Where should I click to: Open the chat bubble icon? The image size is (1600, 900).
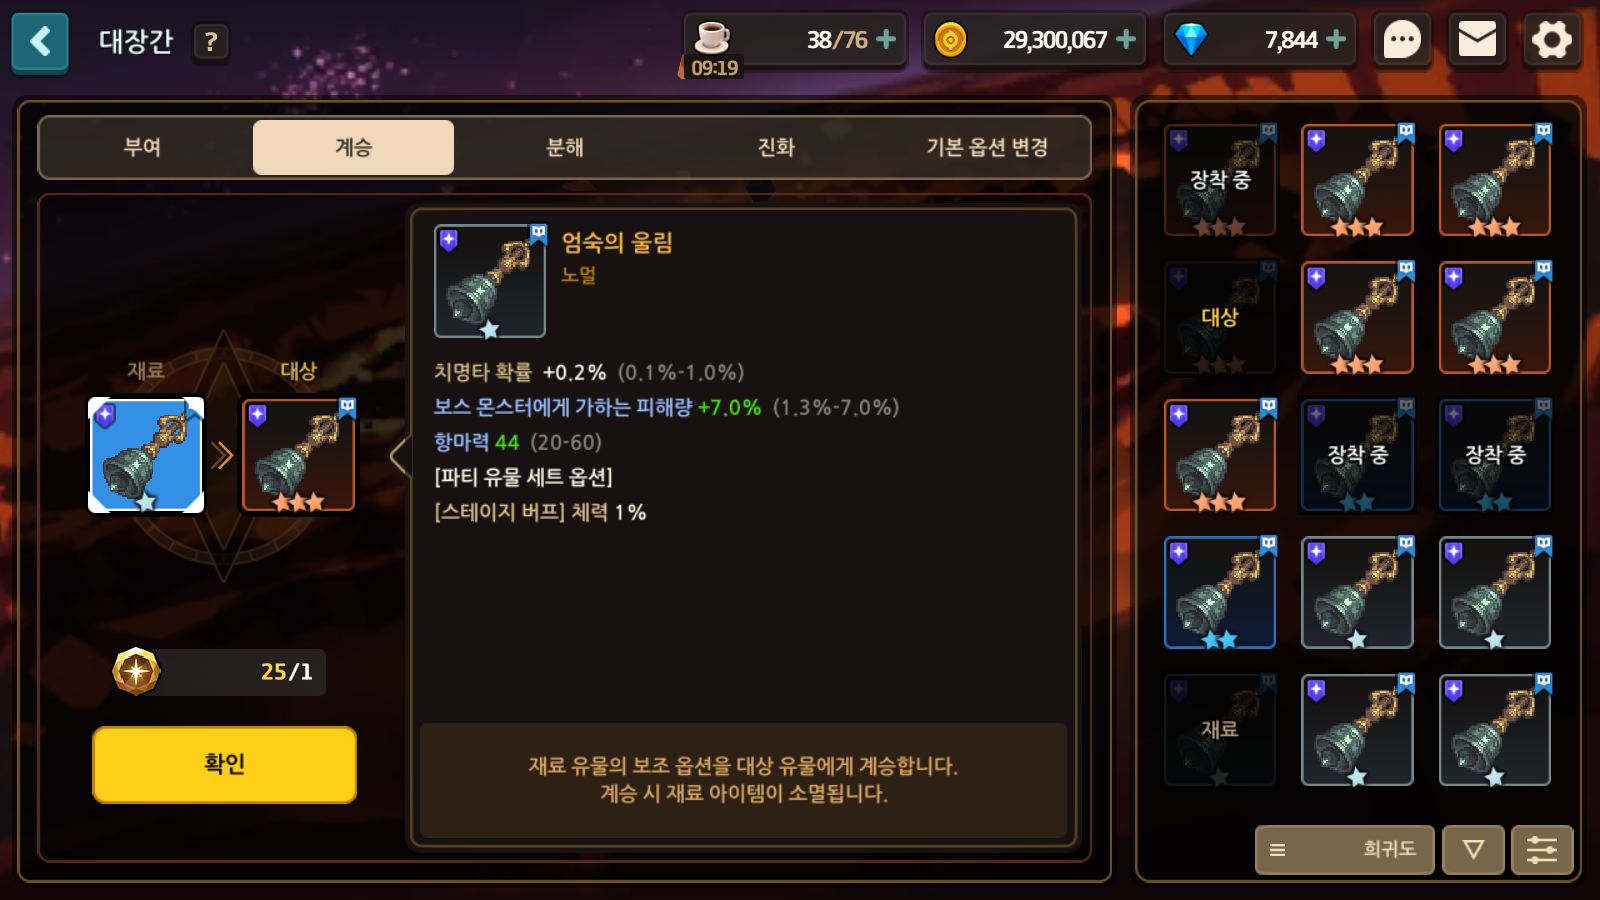click(x=1402, y=40)
